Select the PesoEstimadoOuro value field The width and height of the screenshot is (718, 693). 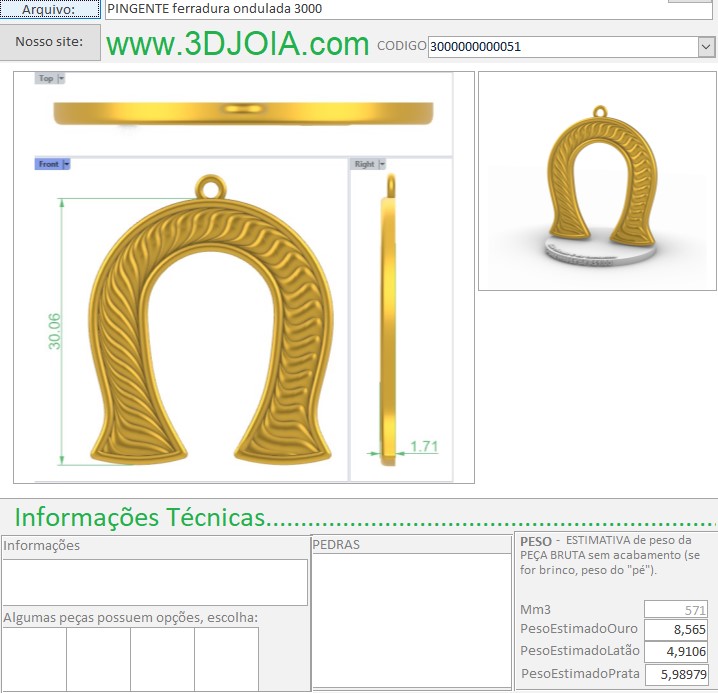(x=676, y=630)
